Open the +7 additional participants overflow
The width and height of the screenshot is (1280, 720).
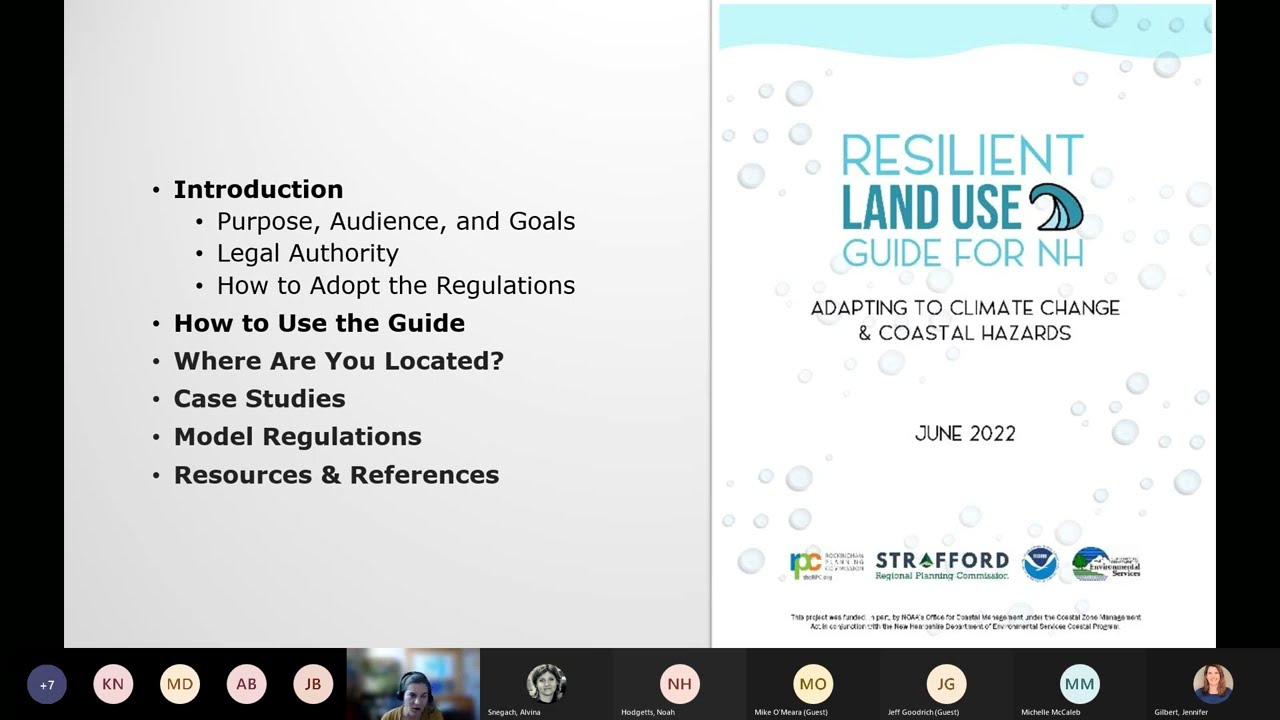click(x=47, y=685)
